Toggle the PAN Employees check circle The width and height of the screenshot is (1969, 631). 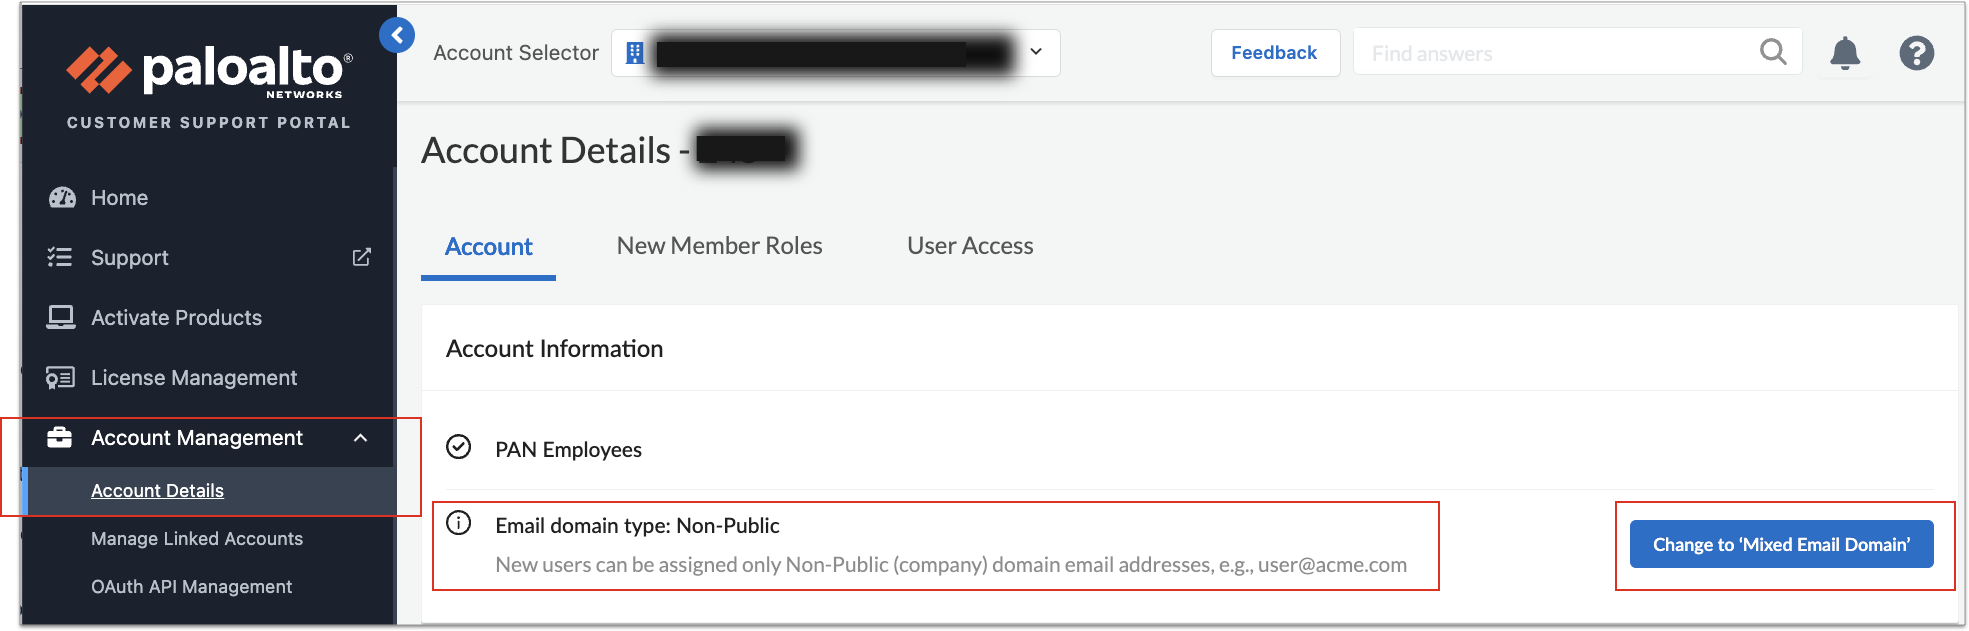coord(458,447)
